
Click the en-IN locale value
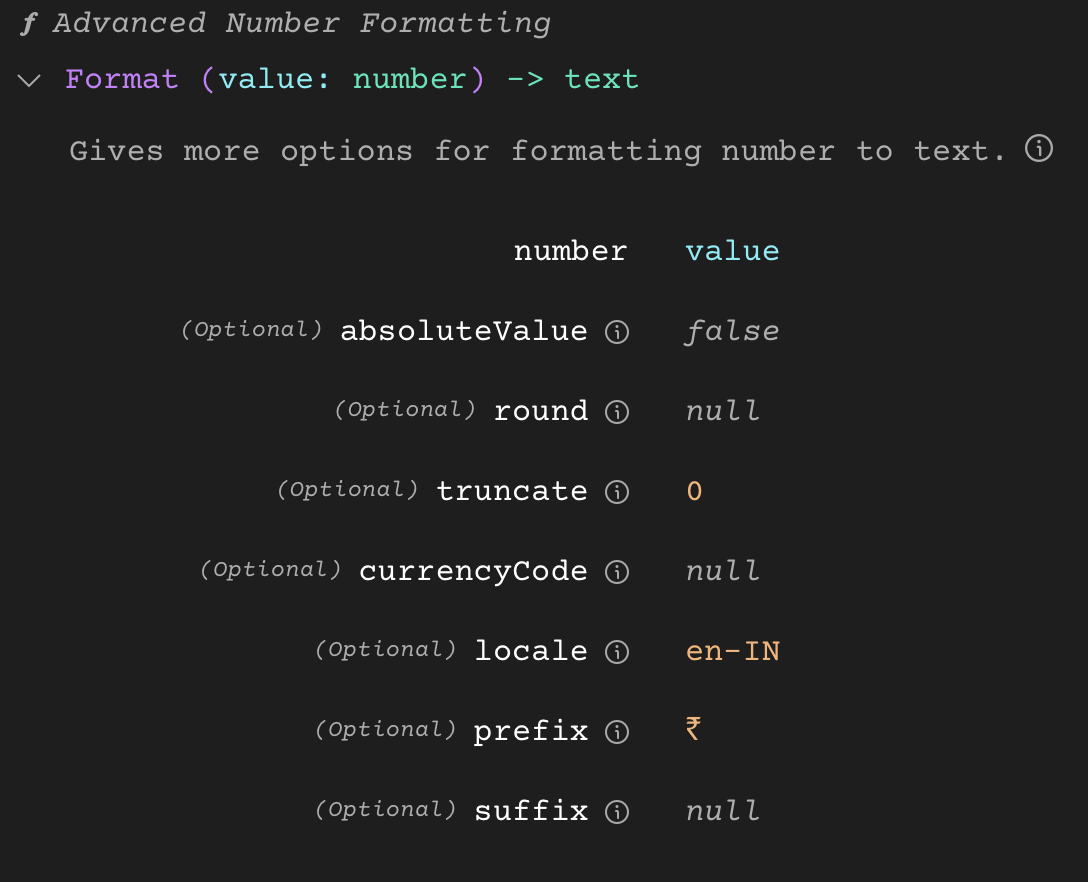[733, 651]
